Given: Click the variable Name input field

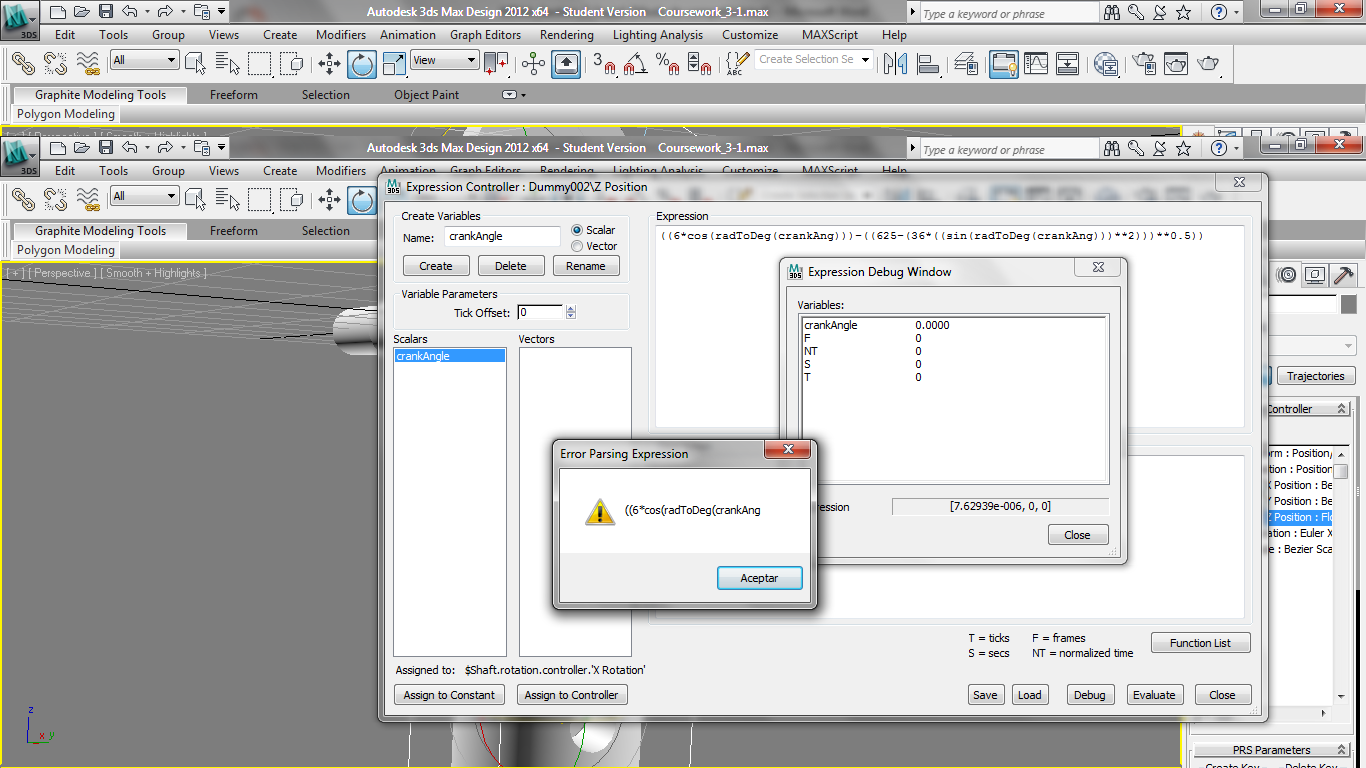Looking at the screenshot, I should click(502, 236).
